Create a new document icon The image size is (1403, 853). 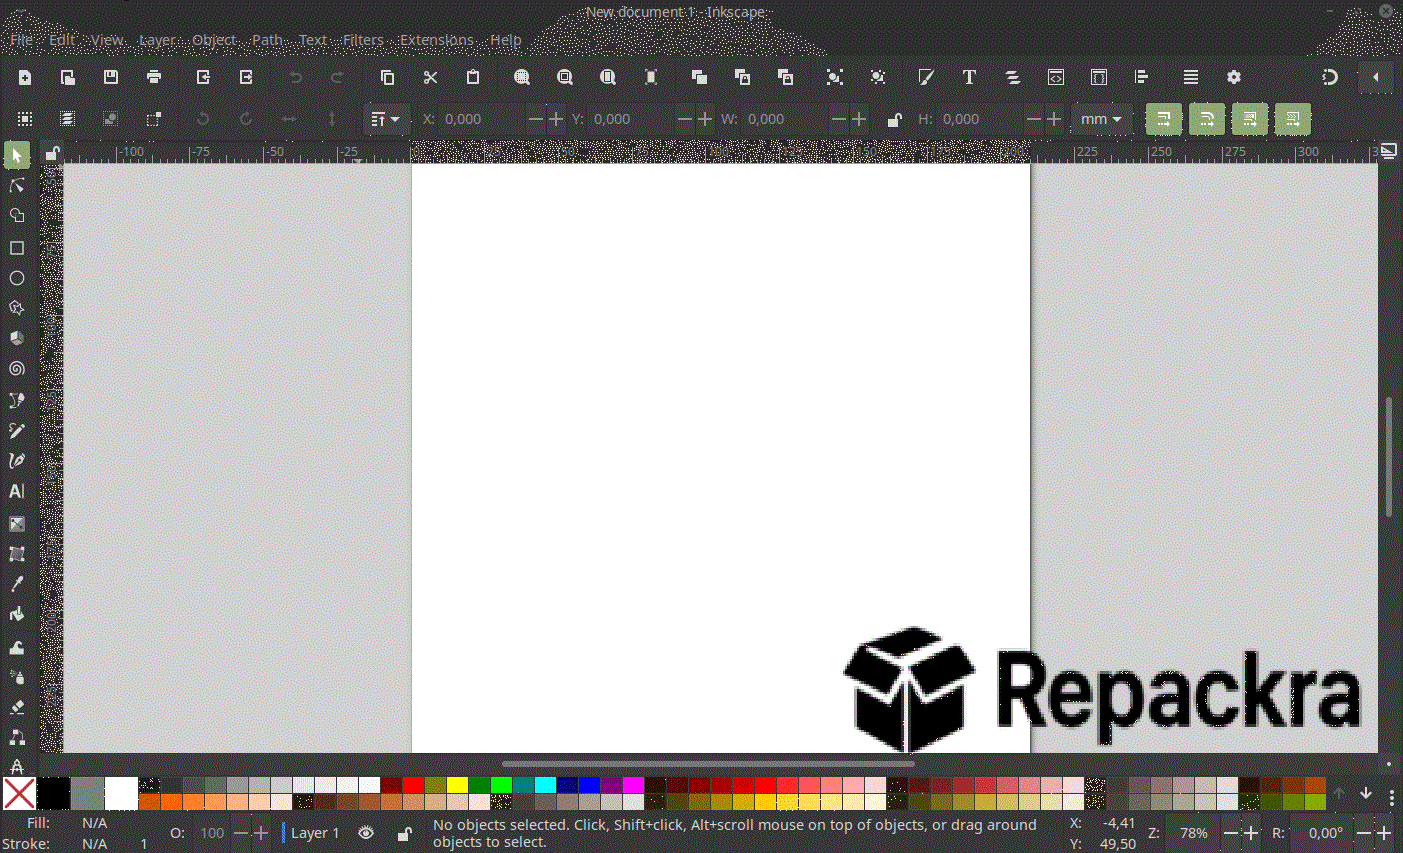[x=25, y=77]
